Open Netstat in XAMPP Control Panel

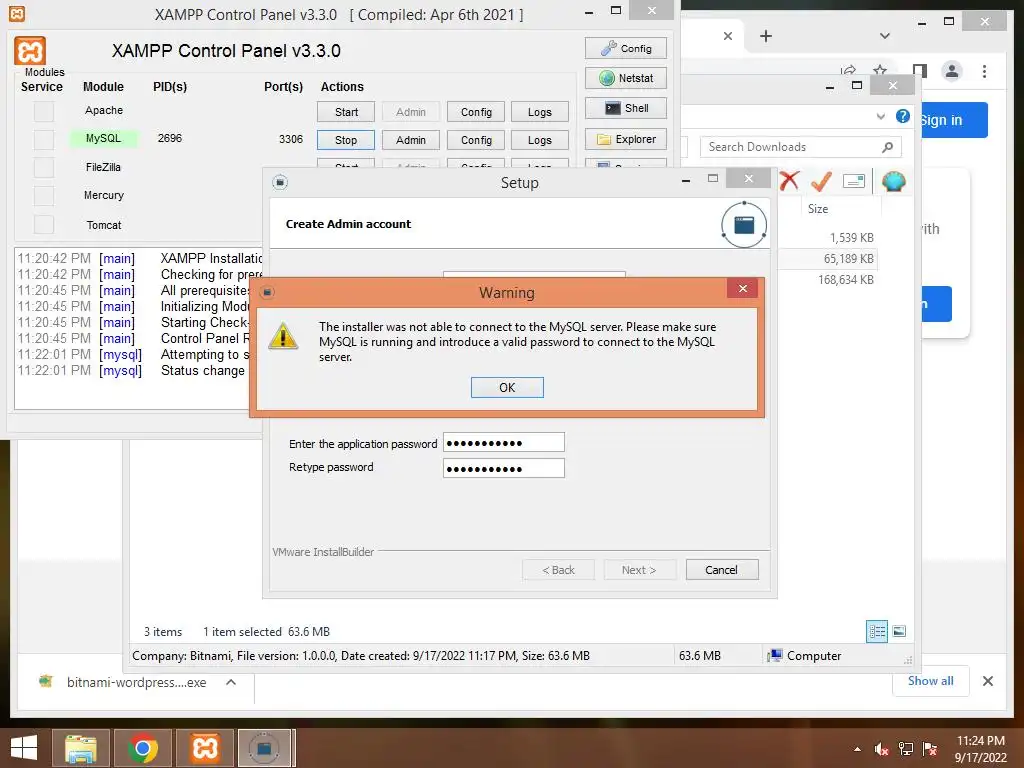click(626, 78)
